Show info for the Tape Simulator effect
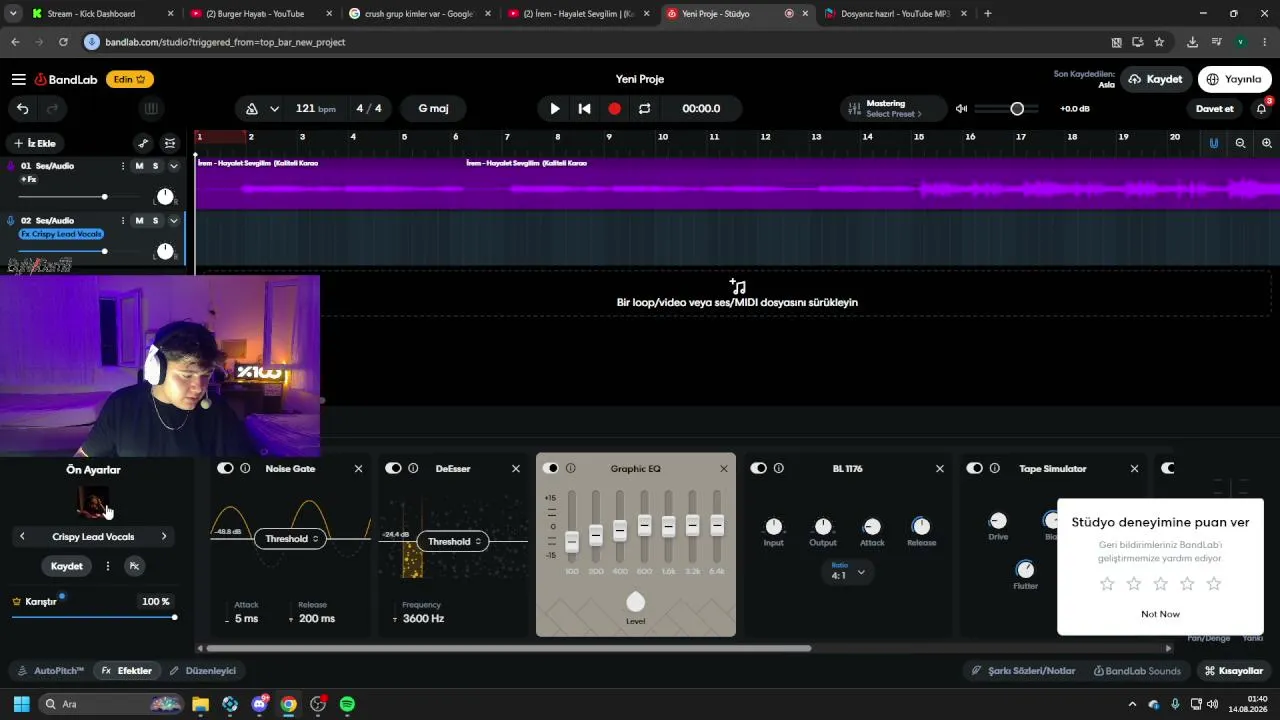 tap(995, 468)
